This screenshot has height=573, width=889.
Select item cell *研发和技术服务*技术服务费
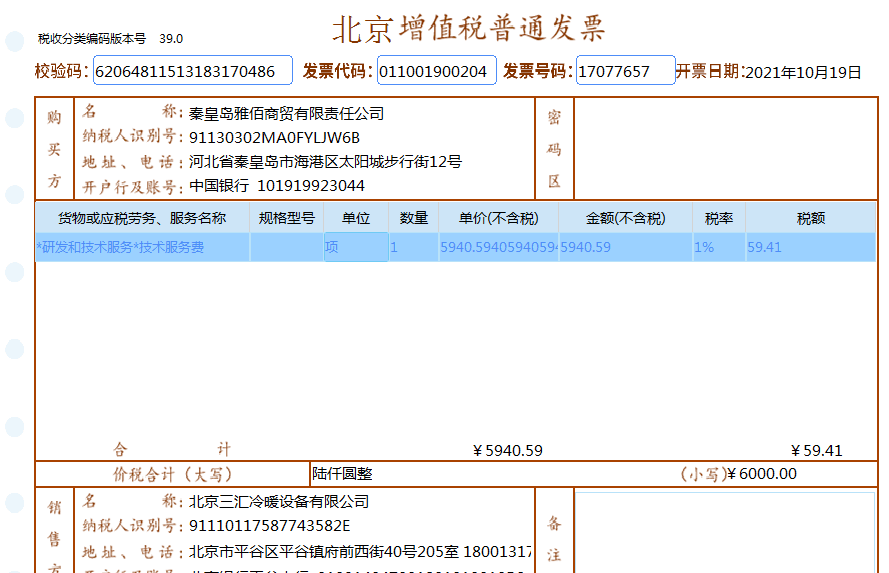coord(142,247)
